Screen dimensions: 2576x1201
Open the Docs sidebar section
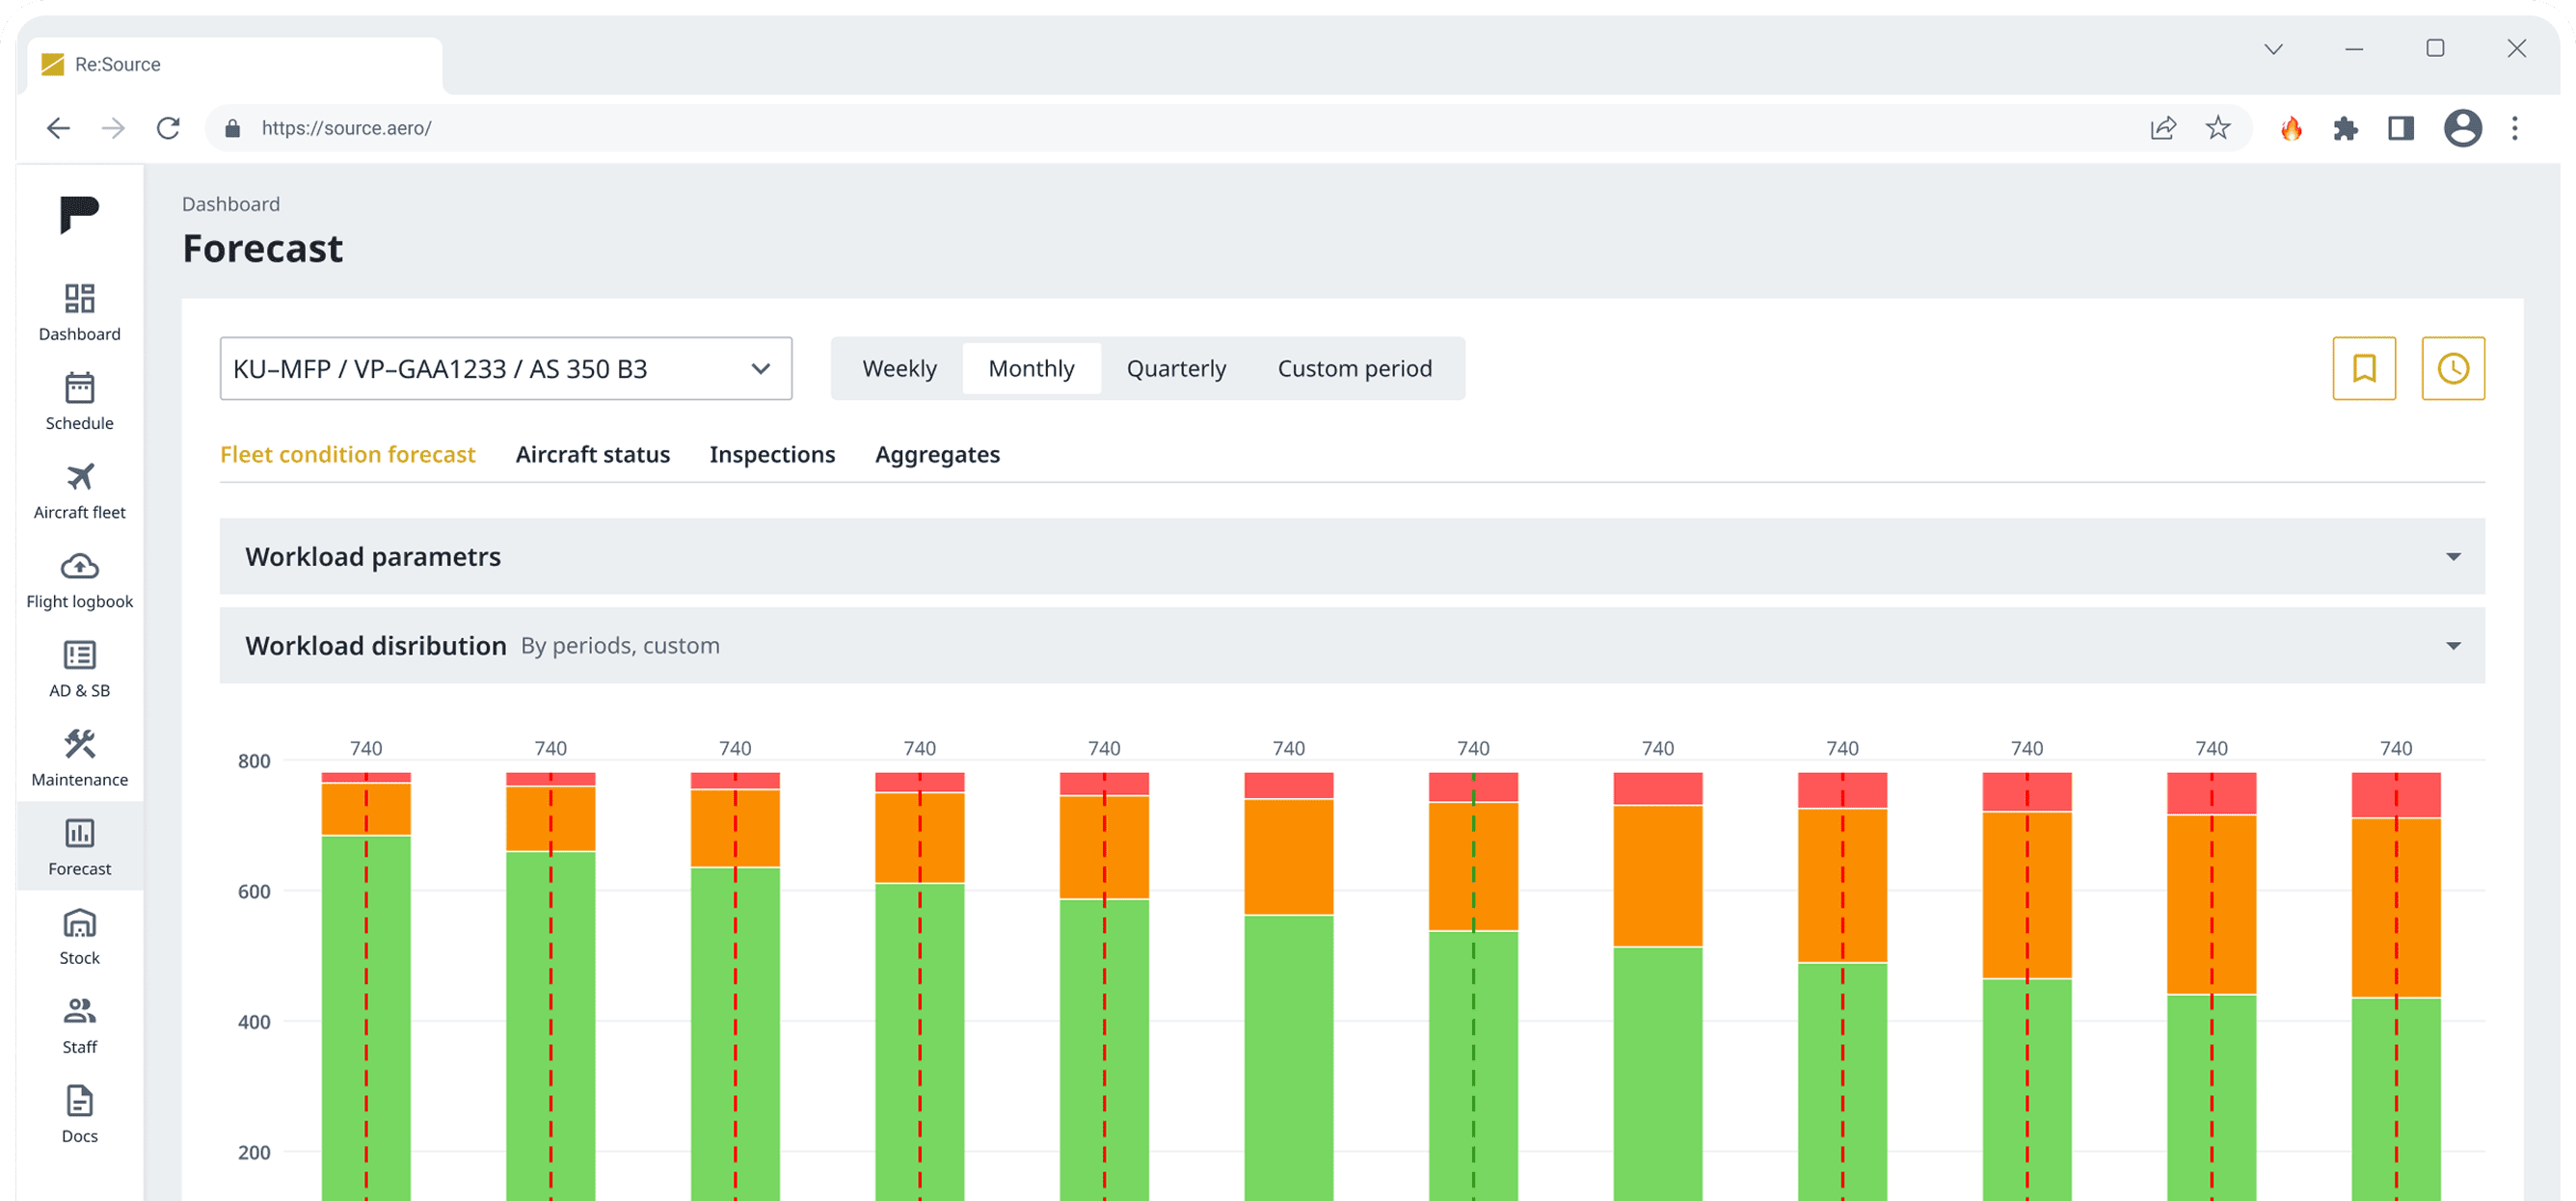tap(80, 1114)
